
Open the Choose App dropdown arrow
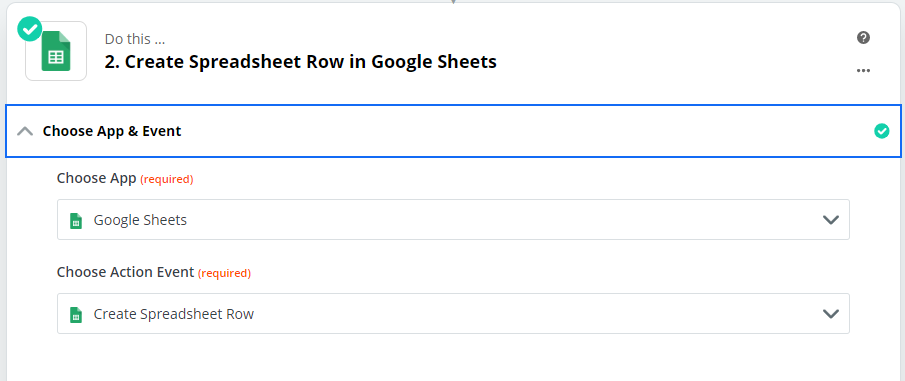(831, 220)
